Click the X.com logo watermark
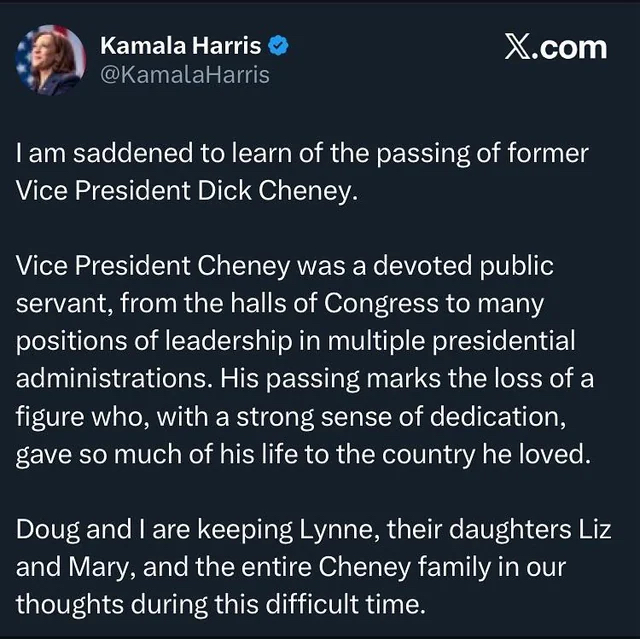 click(556, 47)
